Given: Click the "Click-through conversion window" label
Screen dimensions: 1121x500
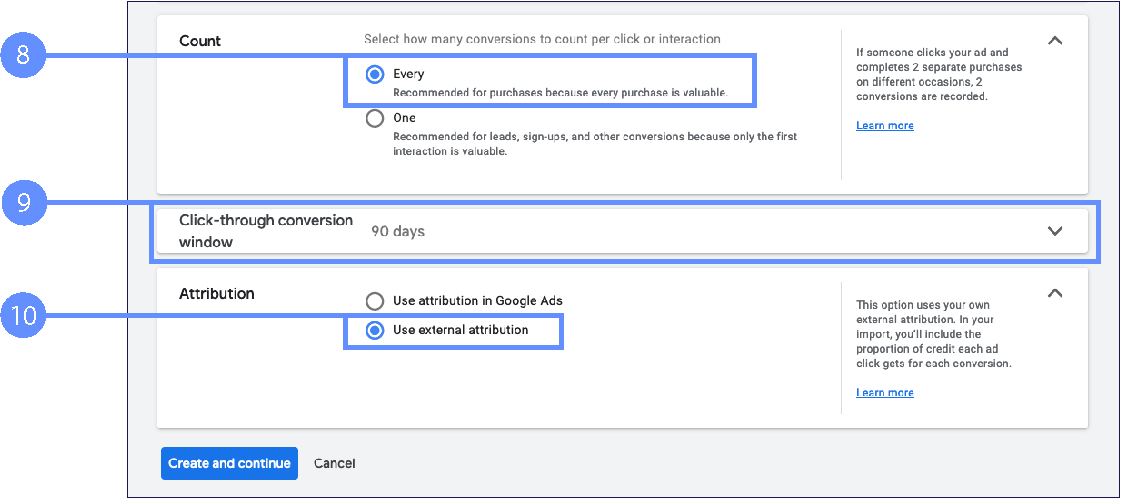Looking at the screenshot, I should point(265,231).
